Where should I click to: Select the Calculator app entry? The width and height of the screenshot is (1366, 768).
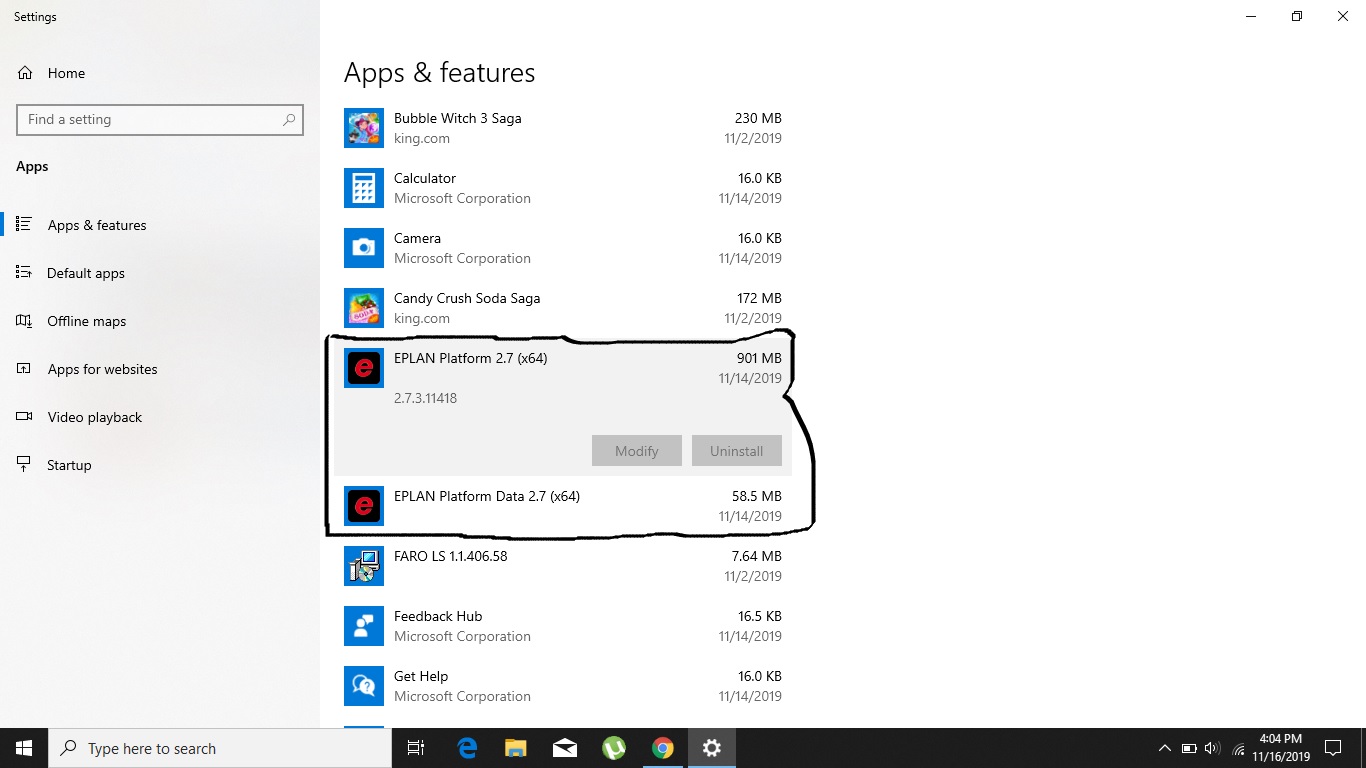[563, 188]
